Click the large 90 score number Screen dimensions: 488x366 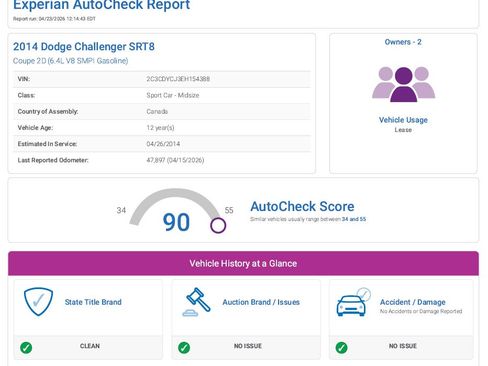[x=176, y=222]
